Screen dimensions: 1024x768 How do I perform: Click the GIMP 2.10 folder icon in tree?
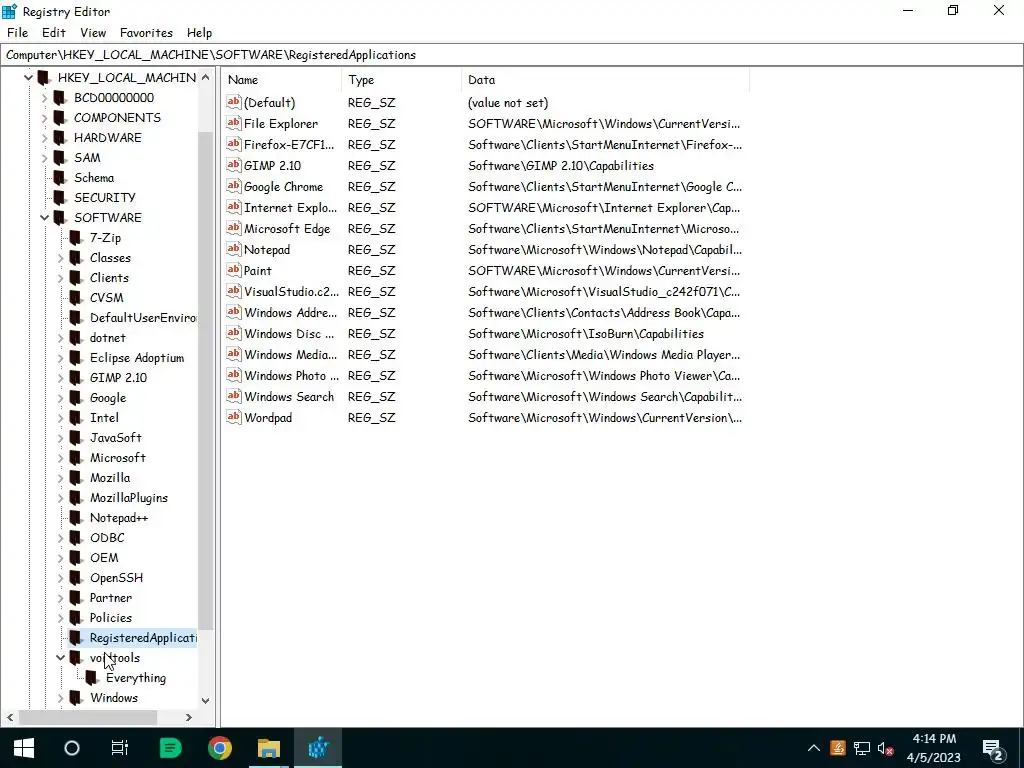76,378
